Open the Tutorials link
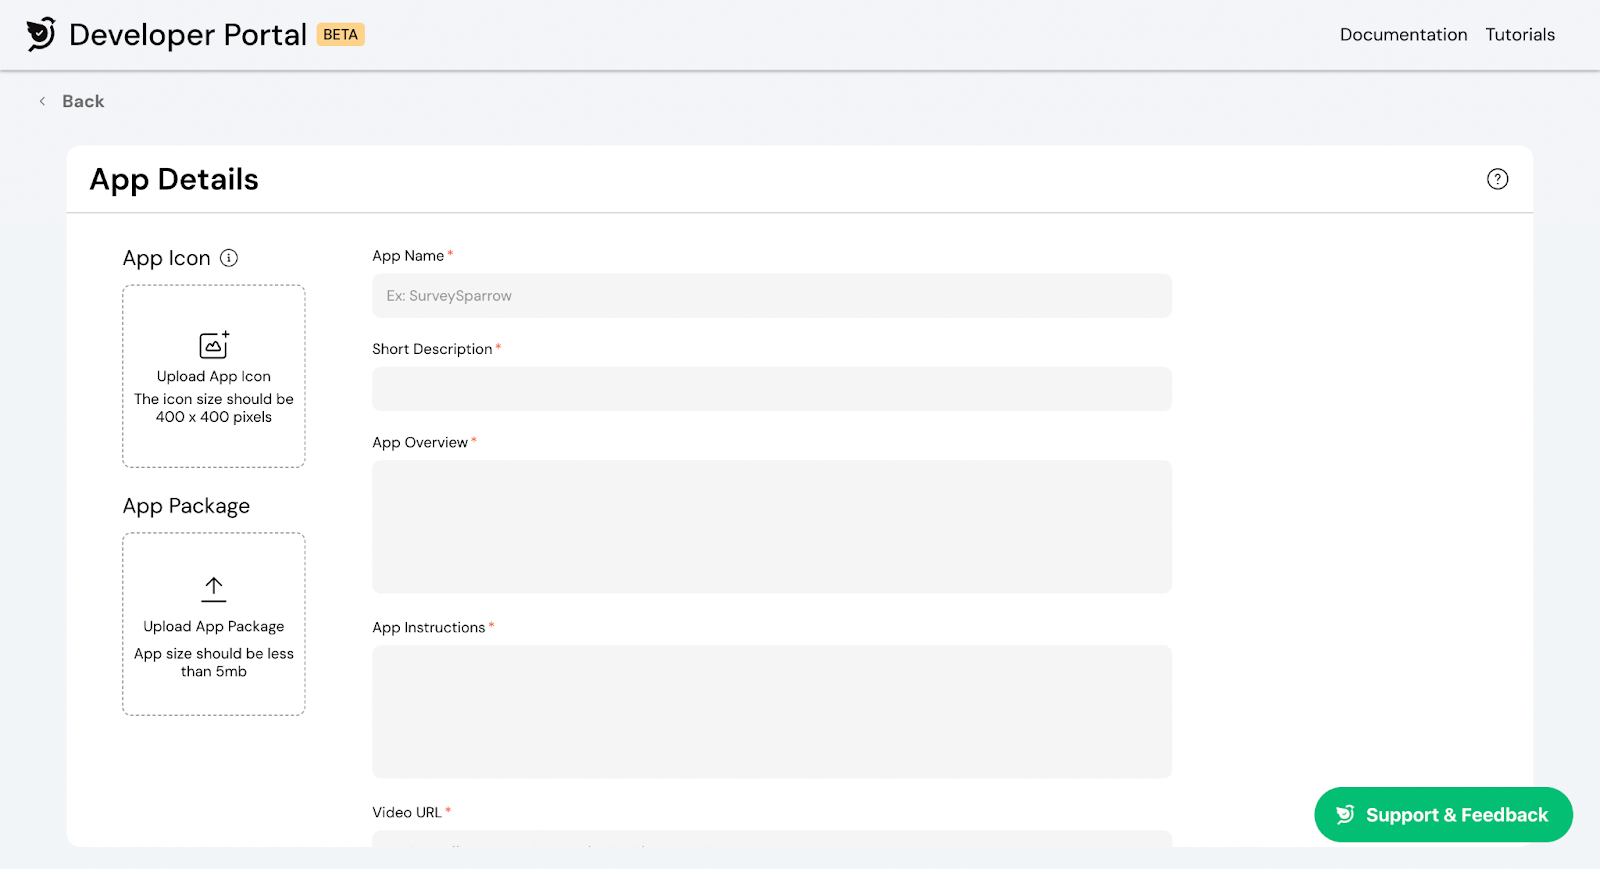Image resolution: width=1600 pixels, height=869 pixels. (1520, 34)
